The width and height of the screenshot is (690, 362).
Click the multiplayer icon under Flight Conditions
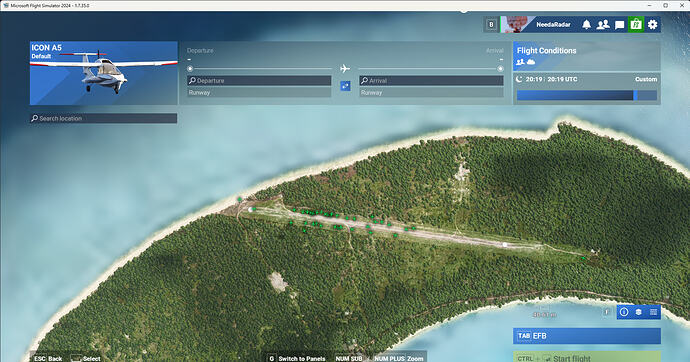coord(520,62)
